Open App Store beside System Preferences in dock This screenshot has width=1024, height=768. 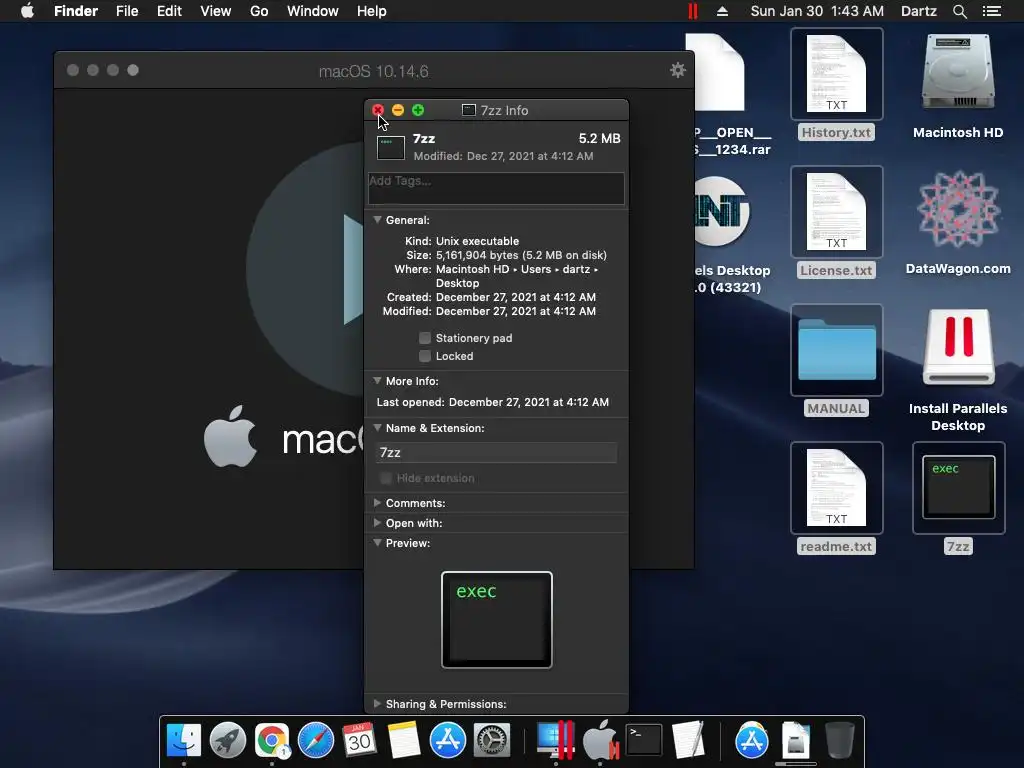pos(447,741)
